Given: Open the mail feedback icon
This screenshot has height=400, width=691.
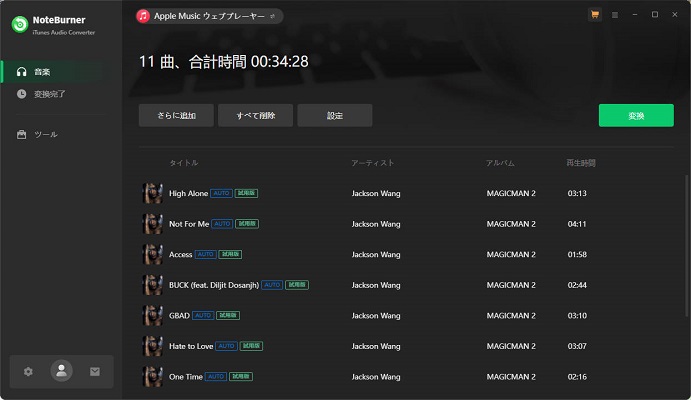Looking at the screenshot, I should 95,372.
